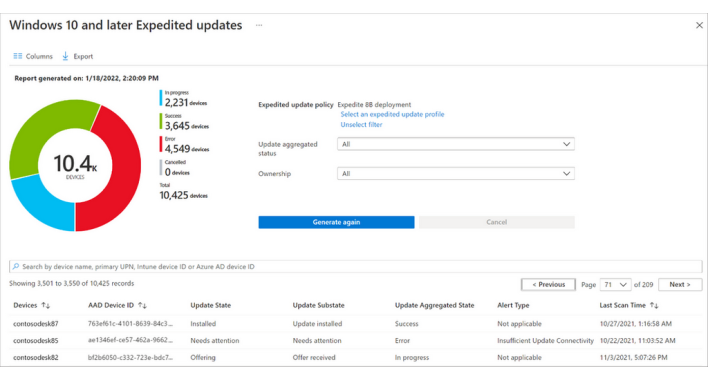This screenshot has height=380, width=708.
Task: Click the Alert Type column header
Action: coord(513,306)
